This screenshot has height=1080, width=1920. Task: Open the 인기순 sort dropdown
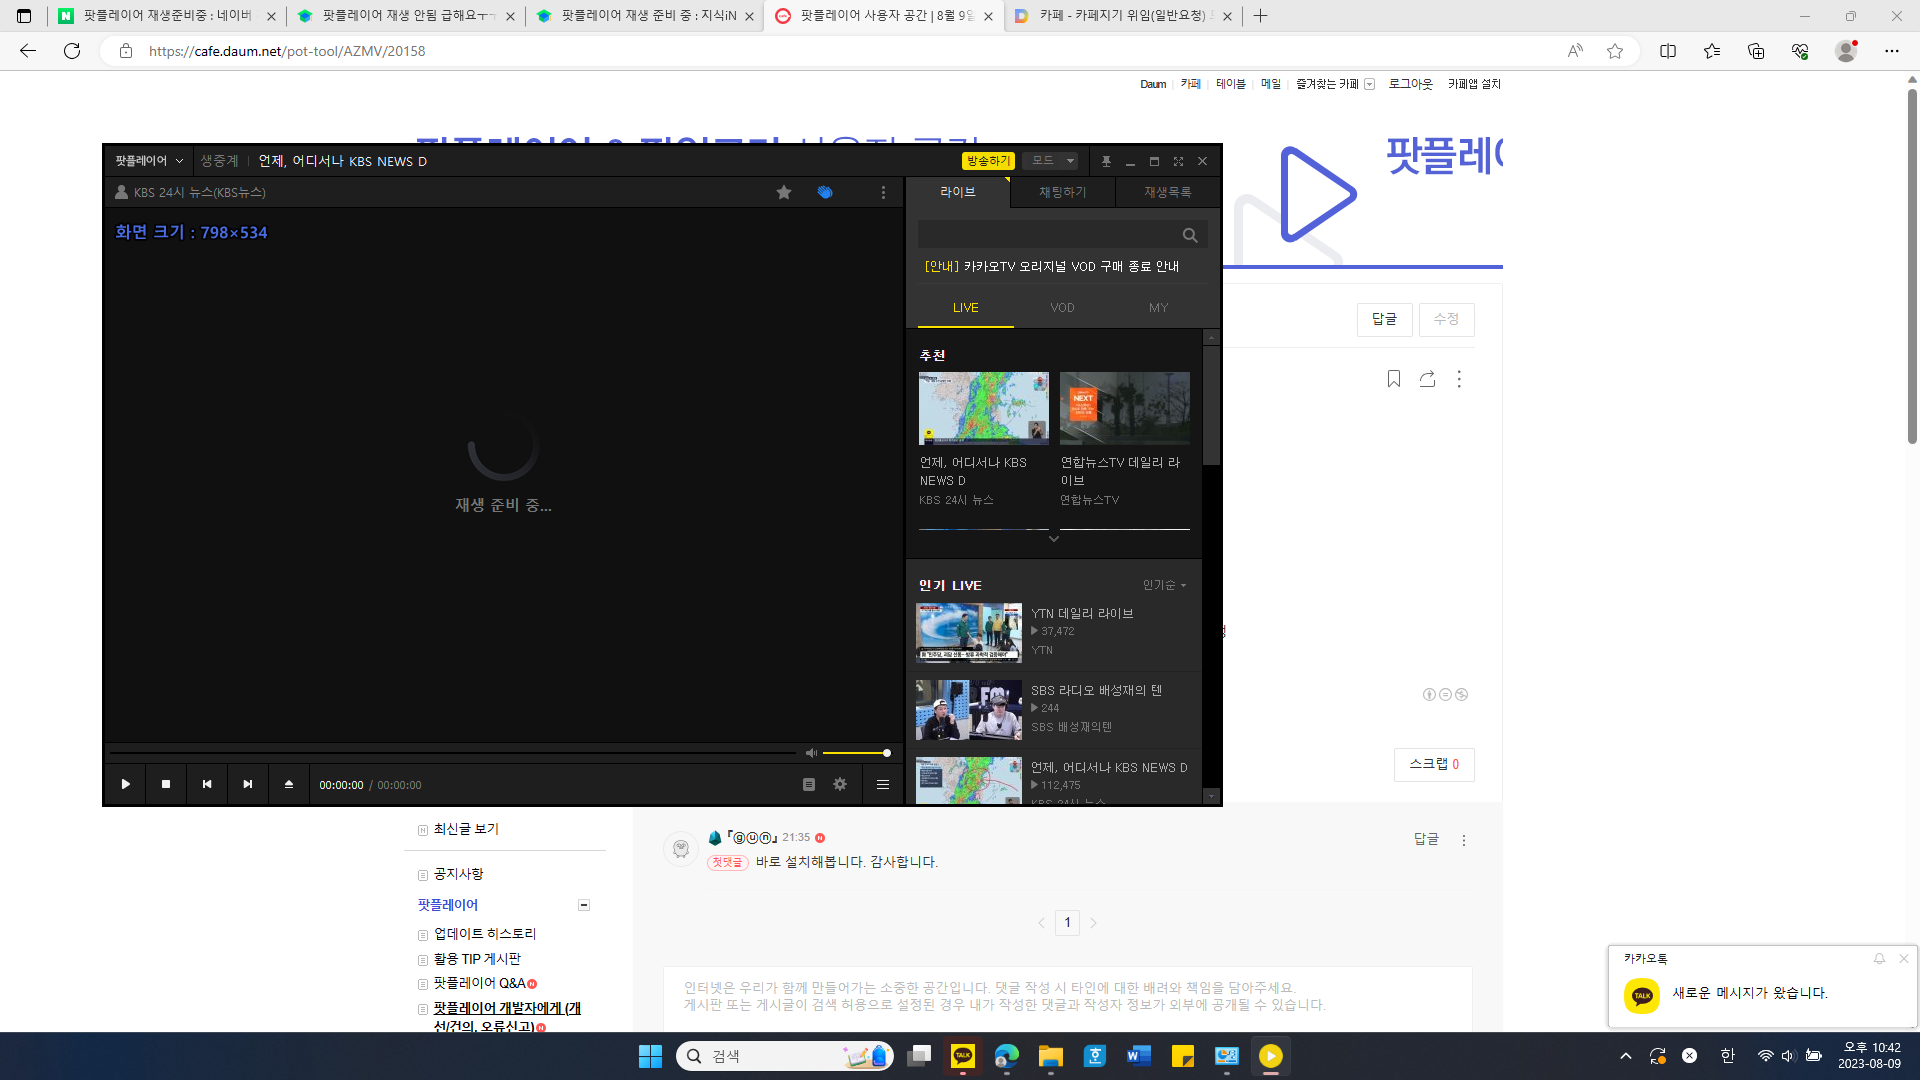point(1164,585)
